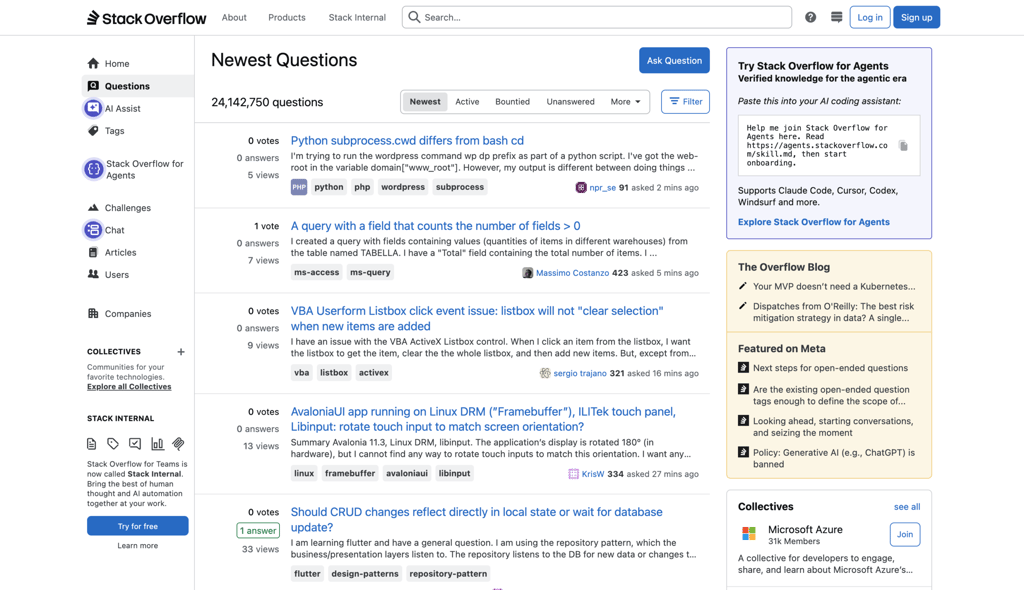
Task: Click npr_se's user avatar
Action: pos(581,188)
